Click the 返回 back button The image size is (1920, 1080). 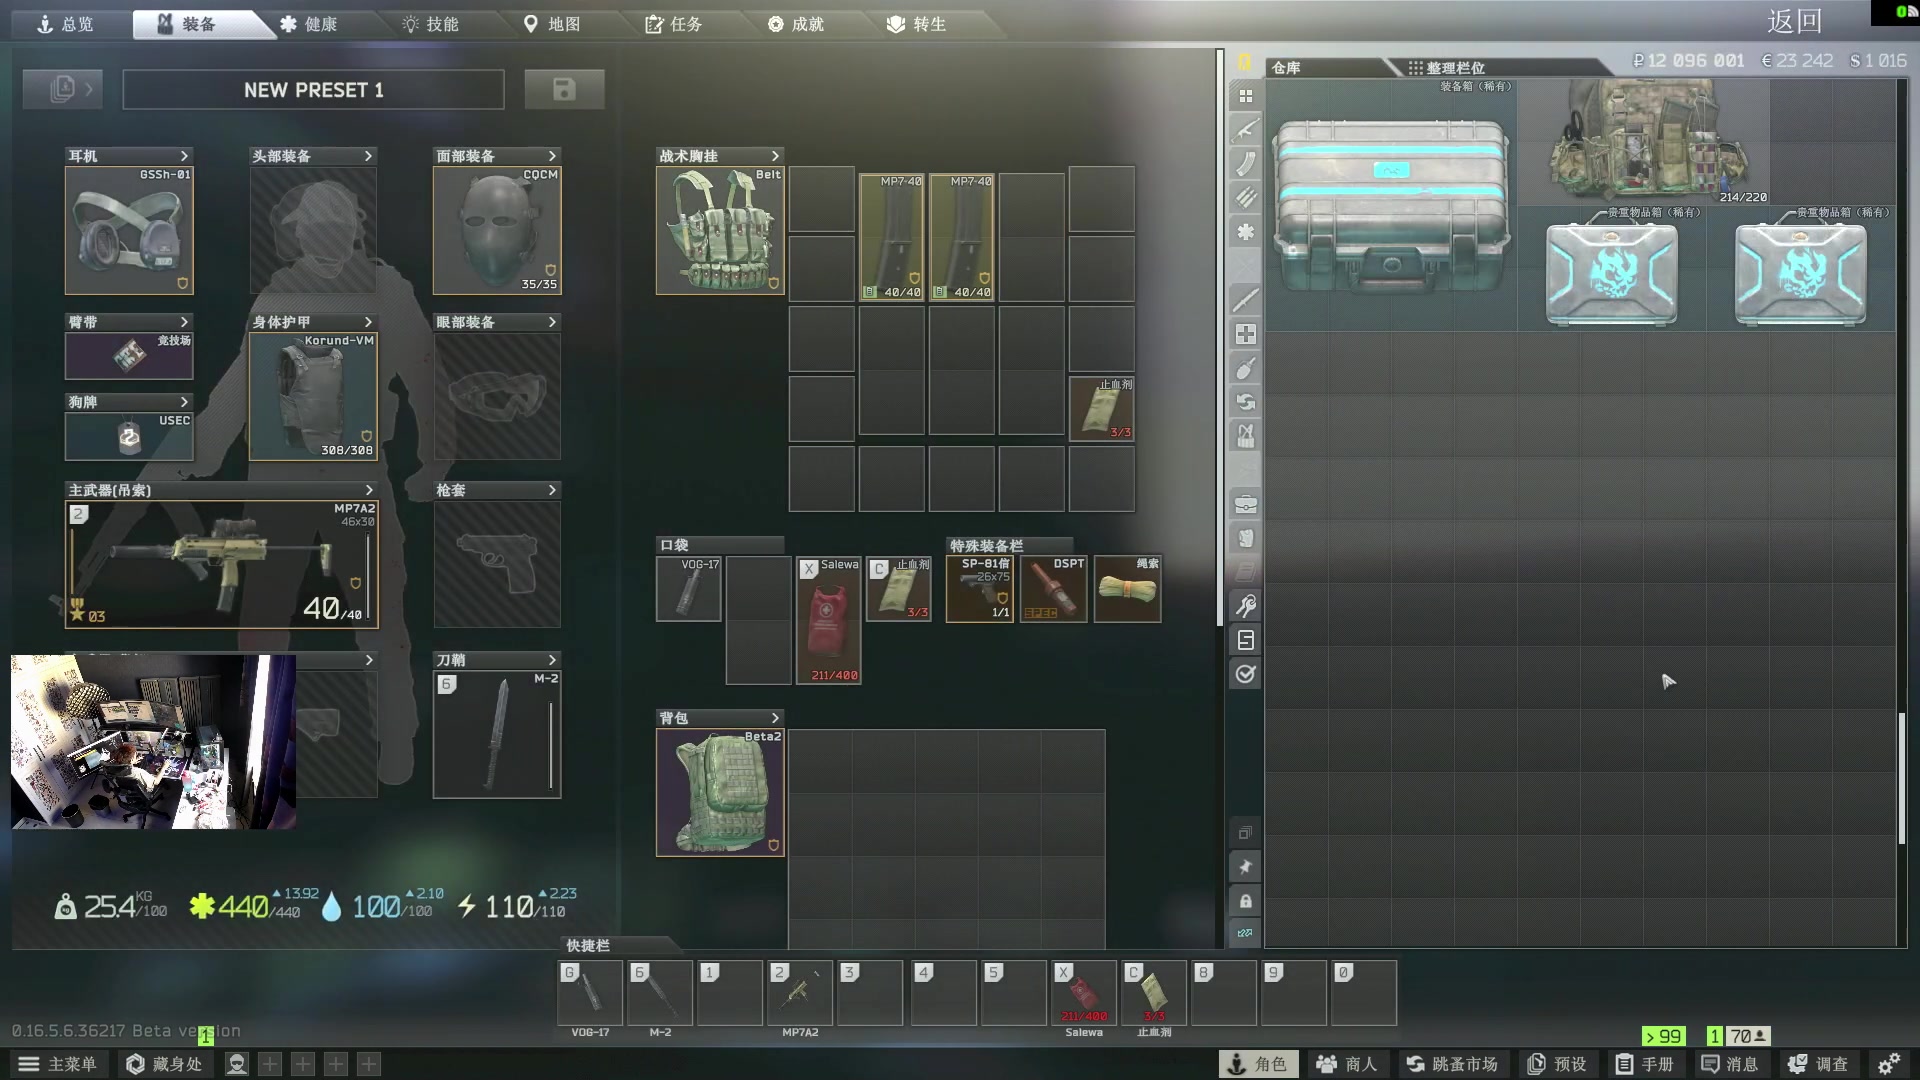point(1794,21)
